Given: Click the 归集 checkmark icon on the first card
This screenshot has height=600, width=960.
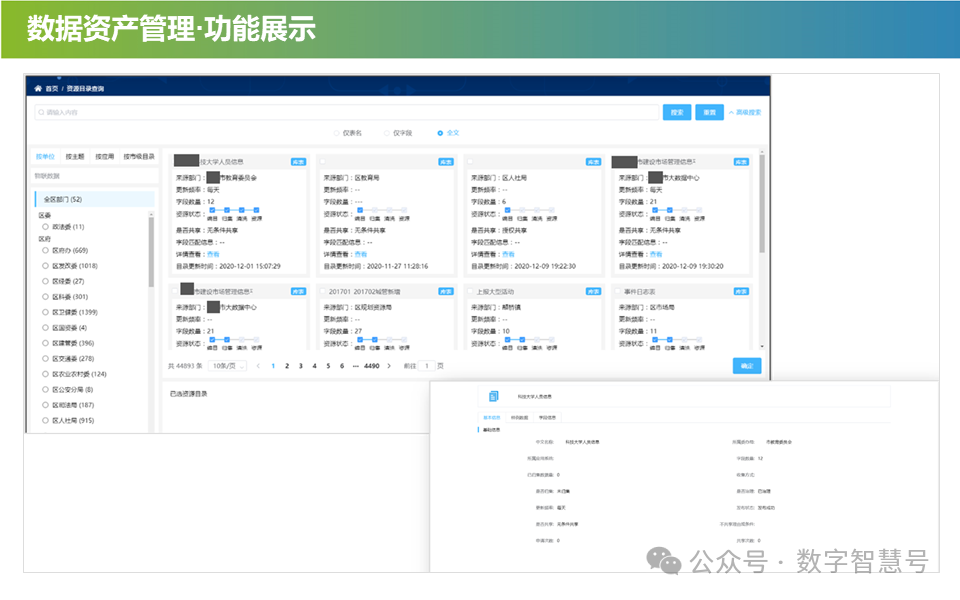Looking at the screenshot, I should tap(227, 210).
